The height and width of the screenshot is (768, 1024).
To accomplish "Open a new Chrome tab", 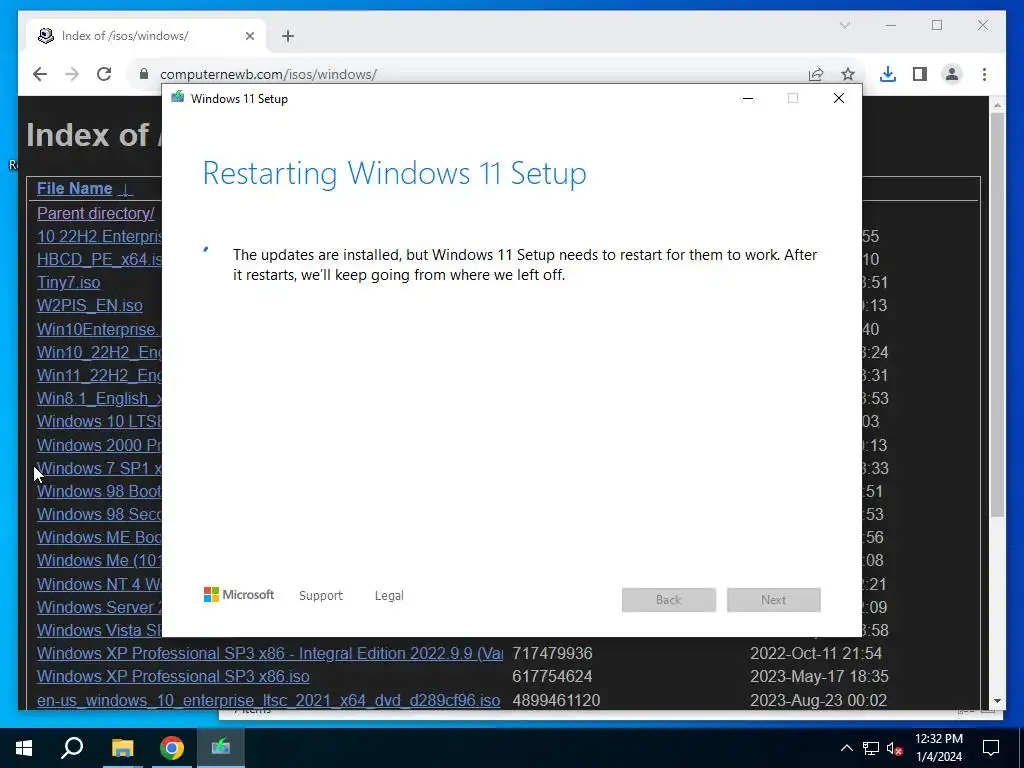I will (x=288, y=36).
